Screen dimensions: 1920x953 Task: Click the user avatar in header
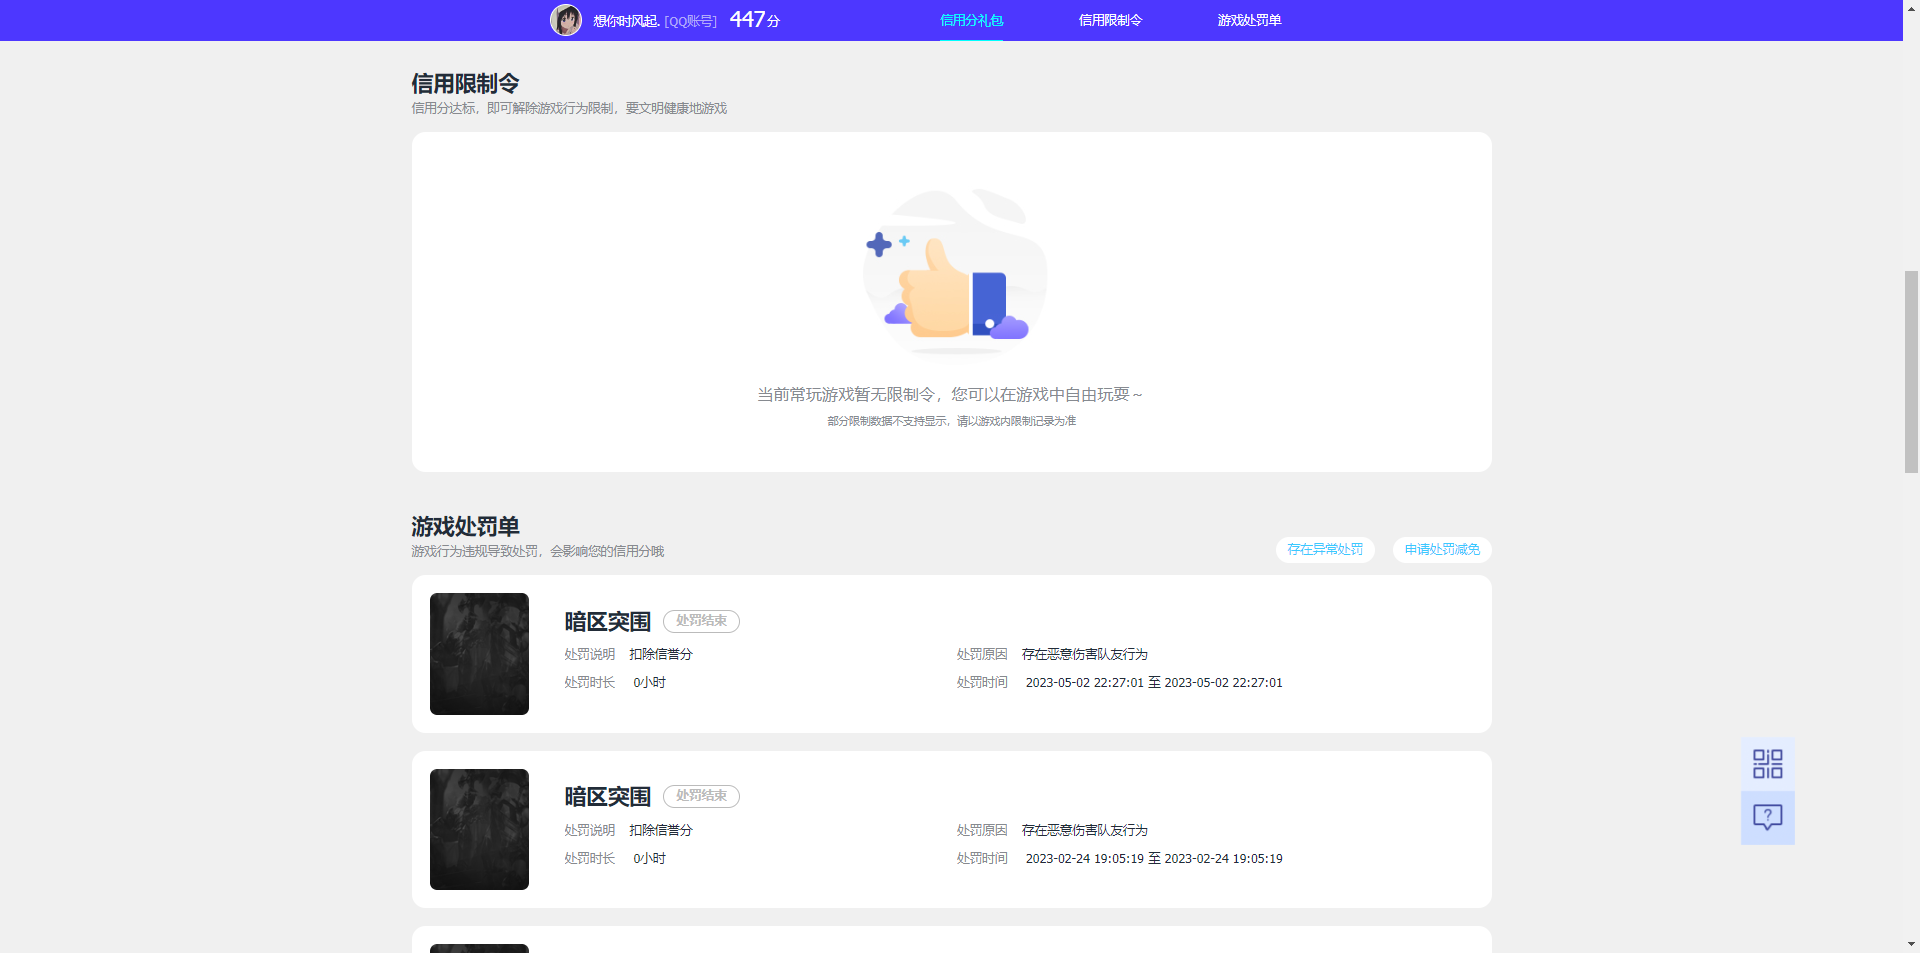pyautogui.click(x=566, y=20)
